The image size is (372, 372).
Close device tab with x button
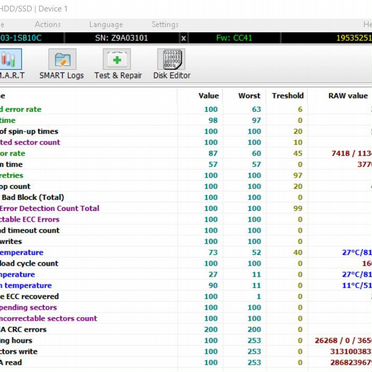coord(183,38)
